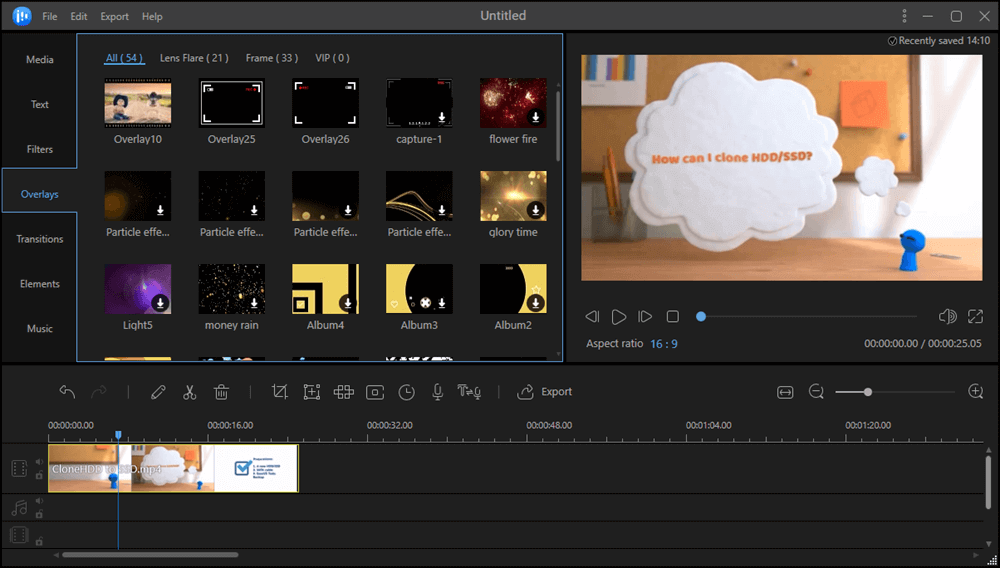1000x568 pixels.
Task: Click the zoom-to-fit timeline icon
Action: tap(785, 392)
